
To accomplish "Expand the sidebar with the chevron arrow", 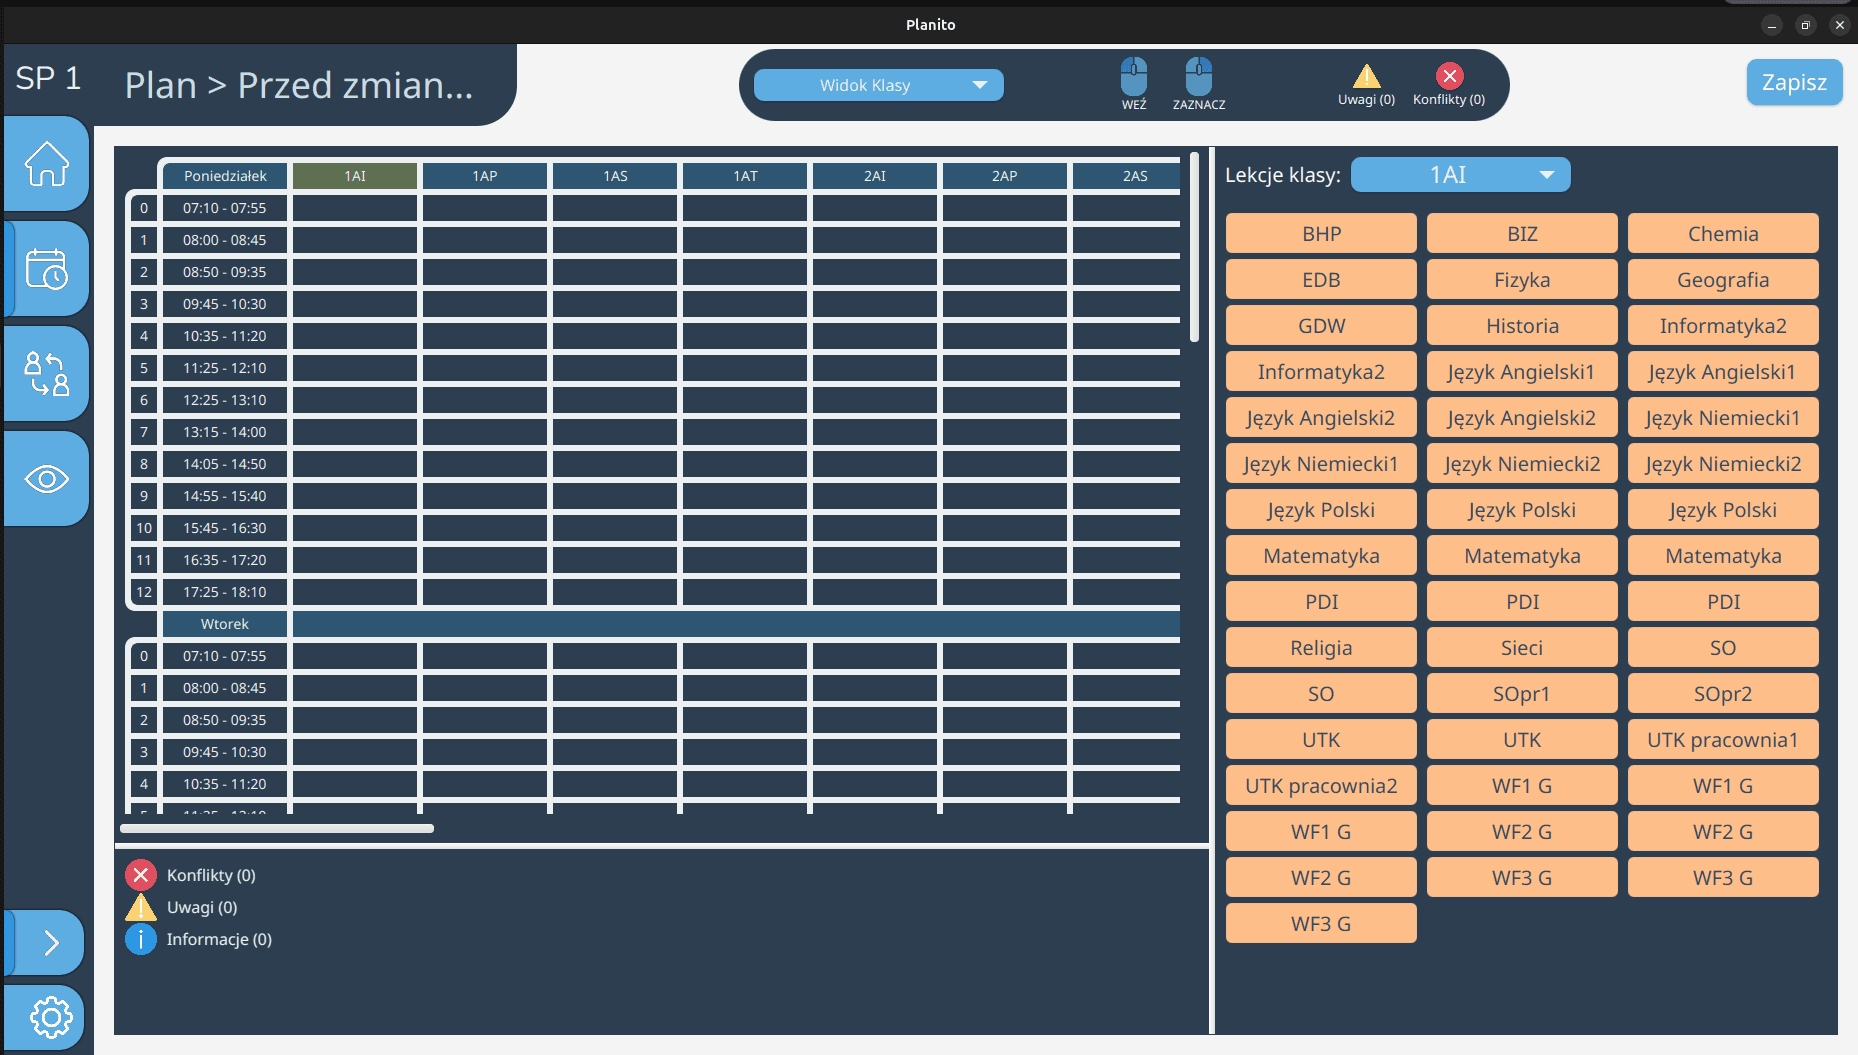I will [50, 942].
